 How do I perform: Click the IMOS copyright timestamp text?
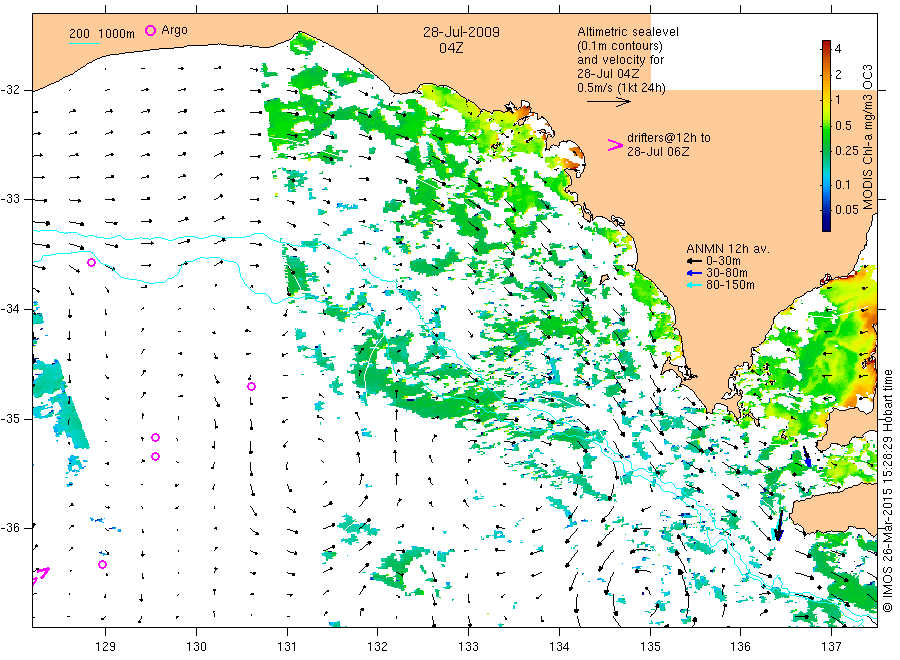click(x=887, y=491)
